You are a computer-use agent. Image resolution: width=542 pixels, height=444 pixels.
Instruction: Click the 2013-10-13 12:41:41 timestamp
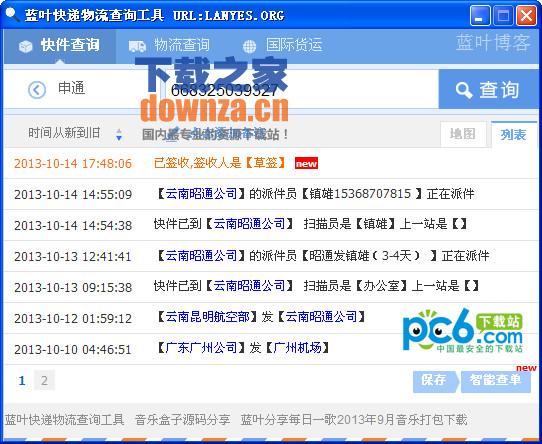73,257
